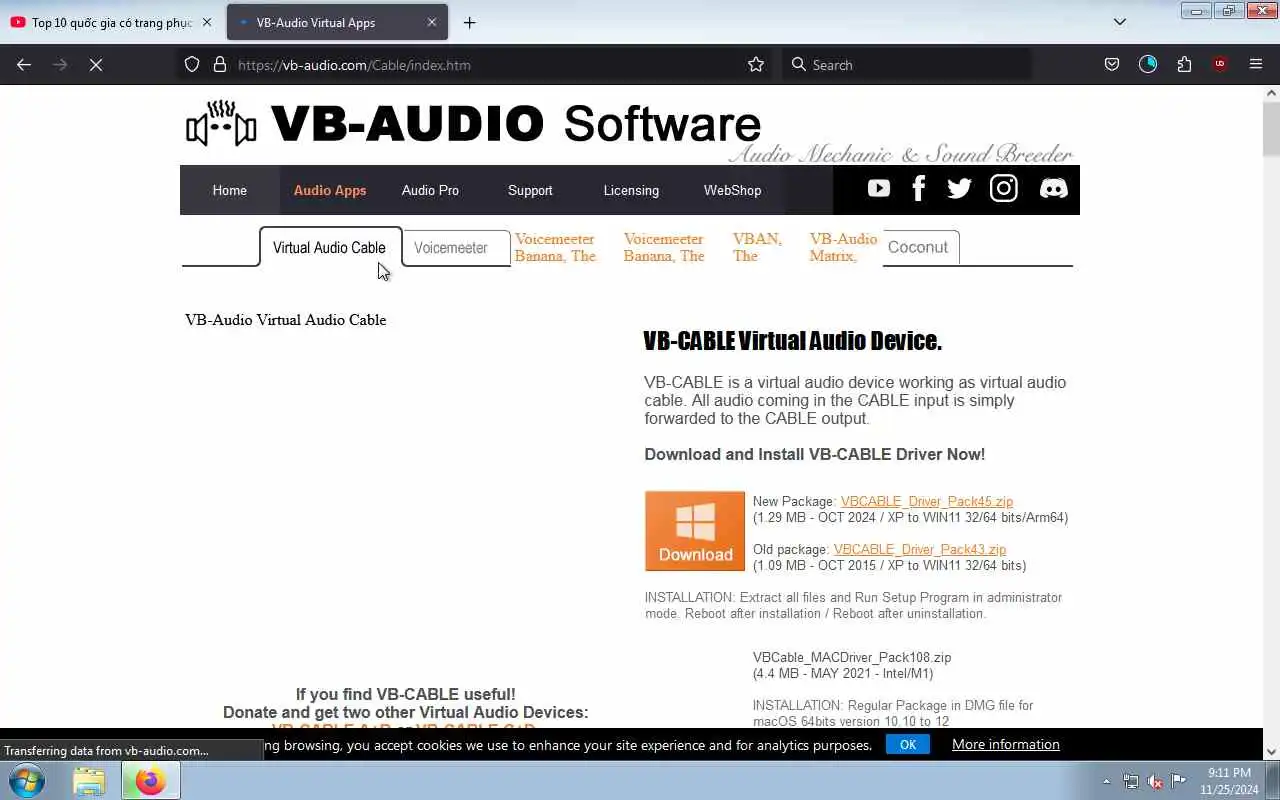Viewport: 1280px width, 800px height.
Task: Open the VBAN tab link
Action: point(757,247)
